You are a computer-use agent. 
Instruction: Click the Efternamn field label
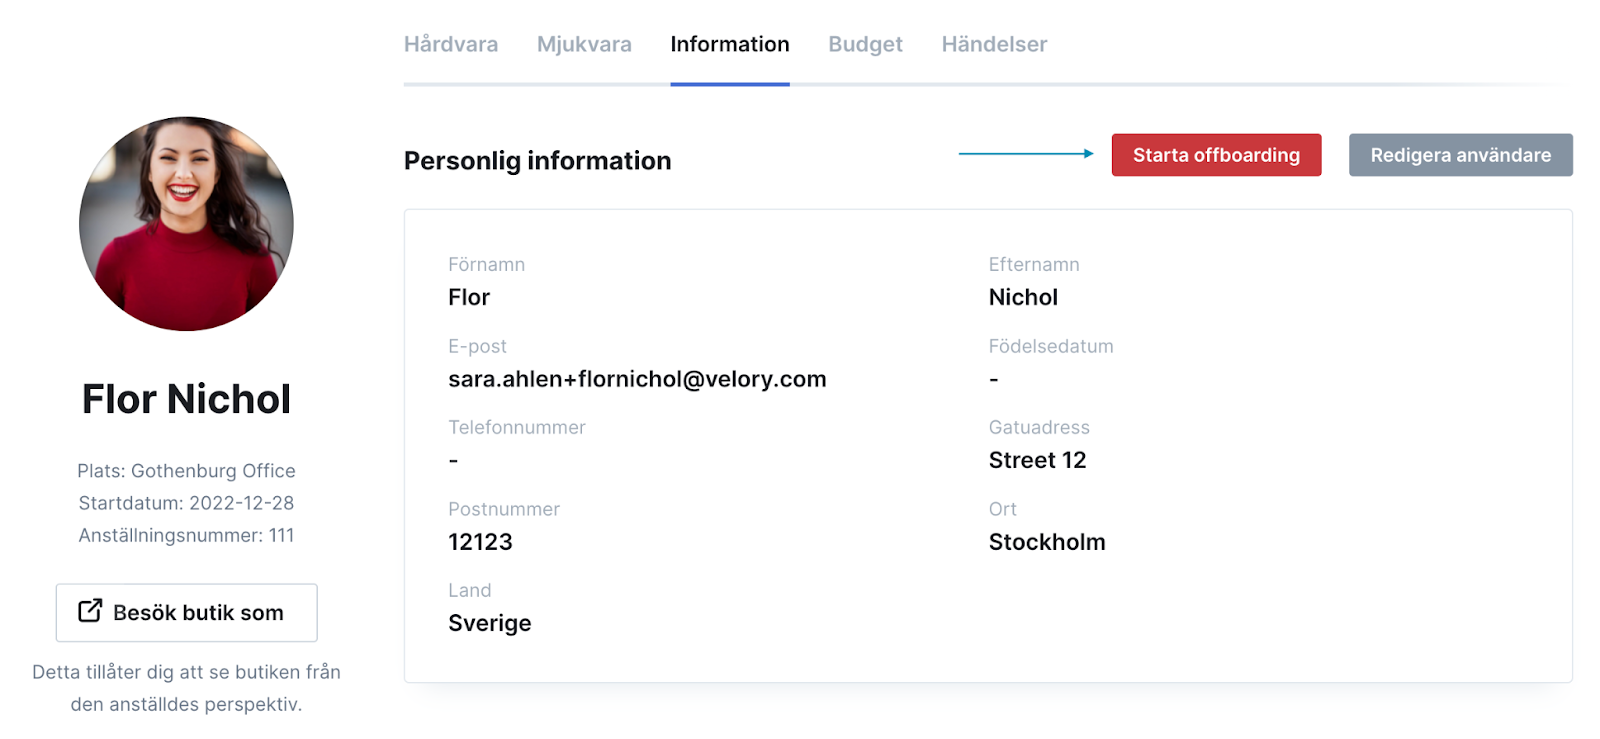tap(1034, 265)
